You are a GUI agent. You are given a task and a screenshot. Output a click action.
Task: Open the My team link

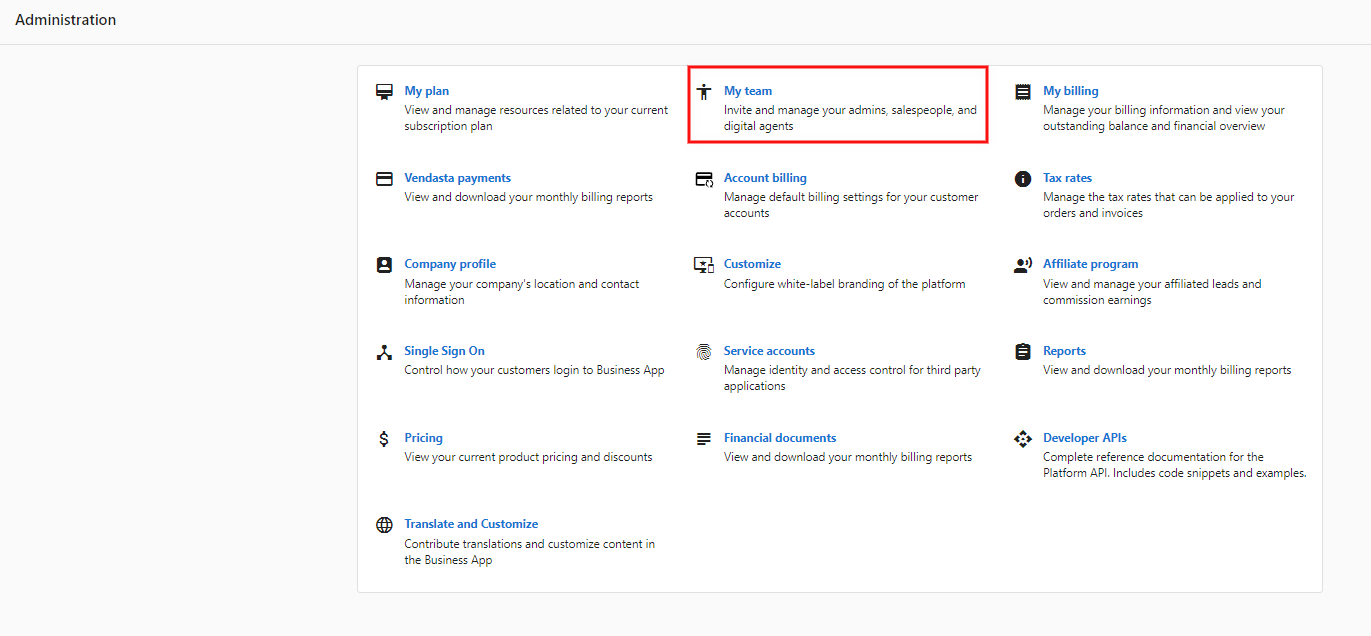748,91
